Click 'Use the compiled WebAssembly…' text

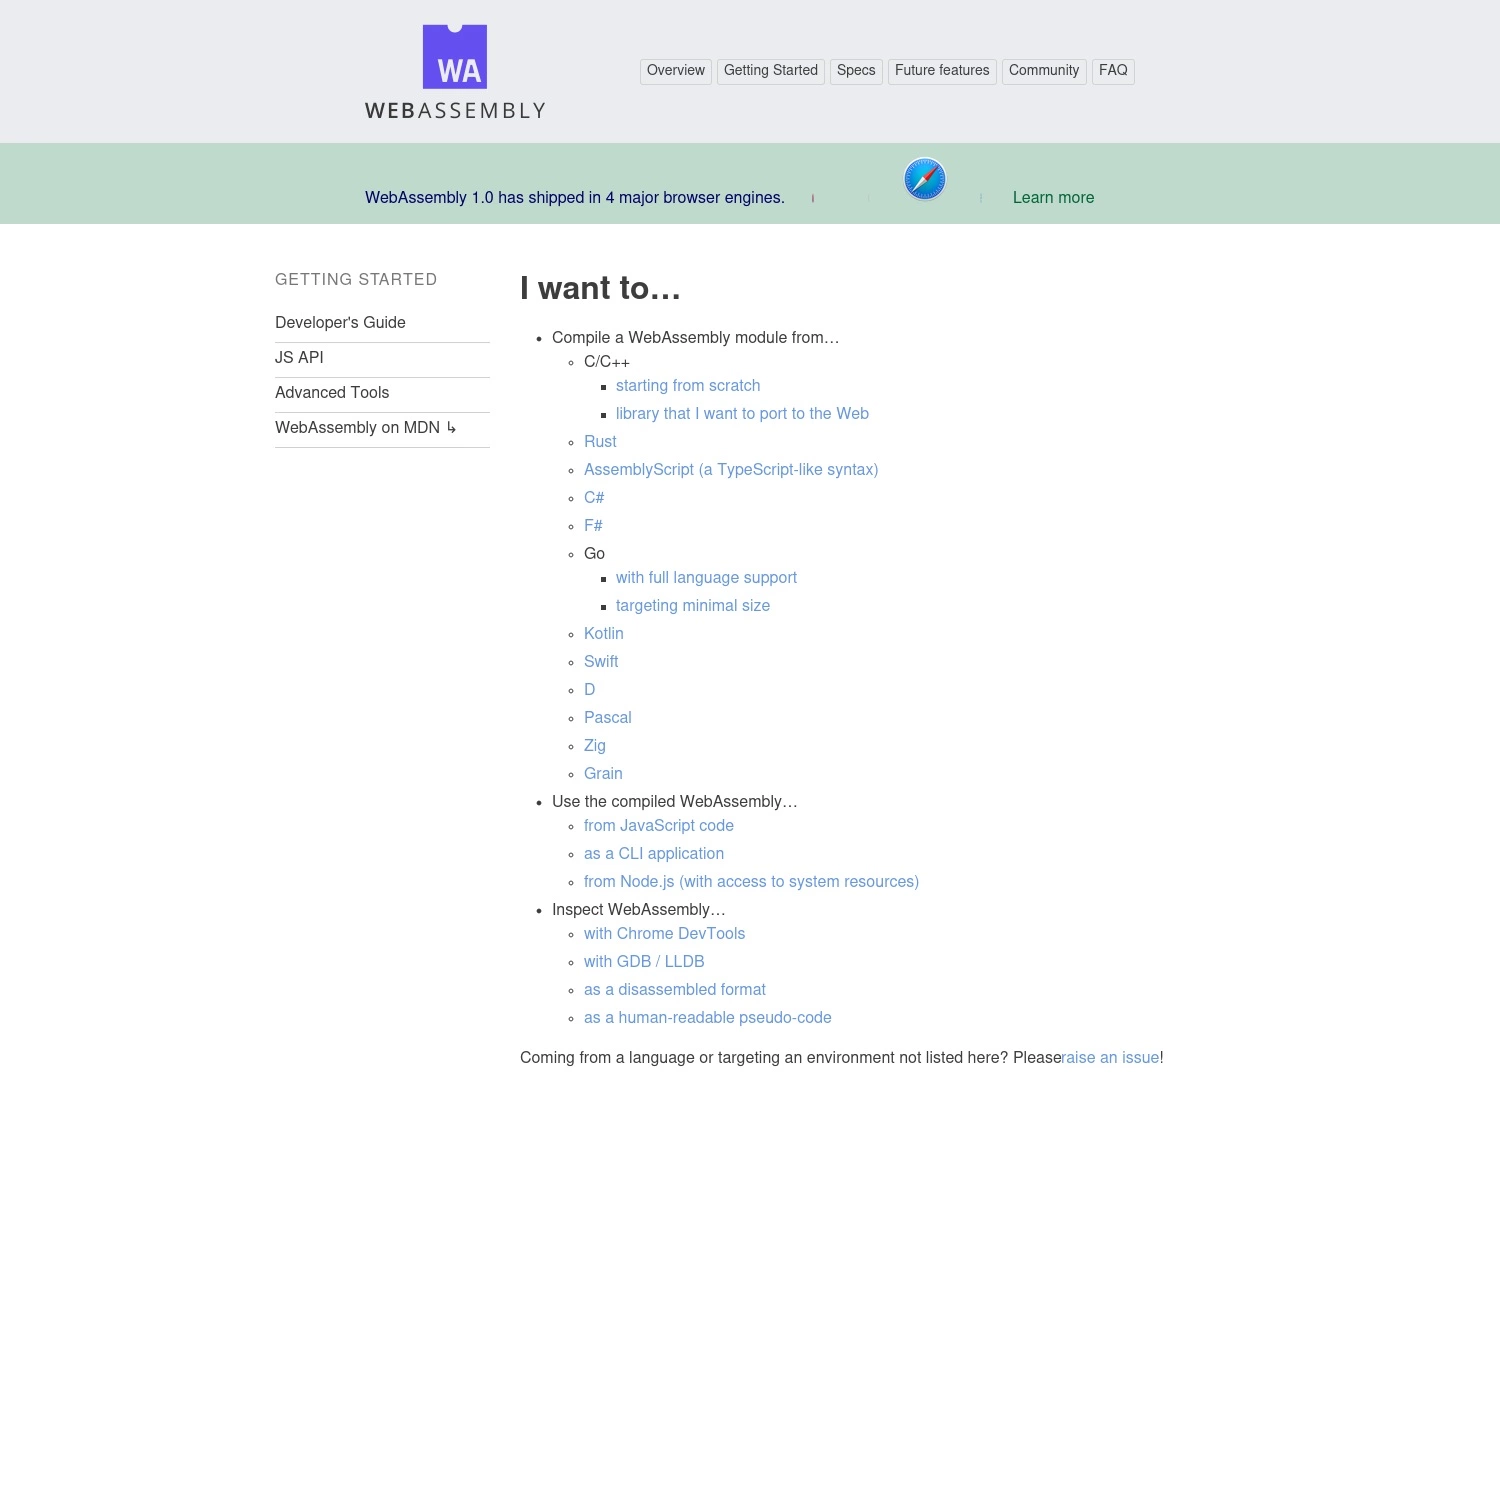[x=675, y=802]
